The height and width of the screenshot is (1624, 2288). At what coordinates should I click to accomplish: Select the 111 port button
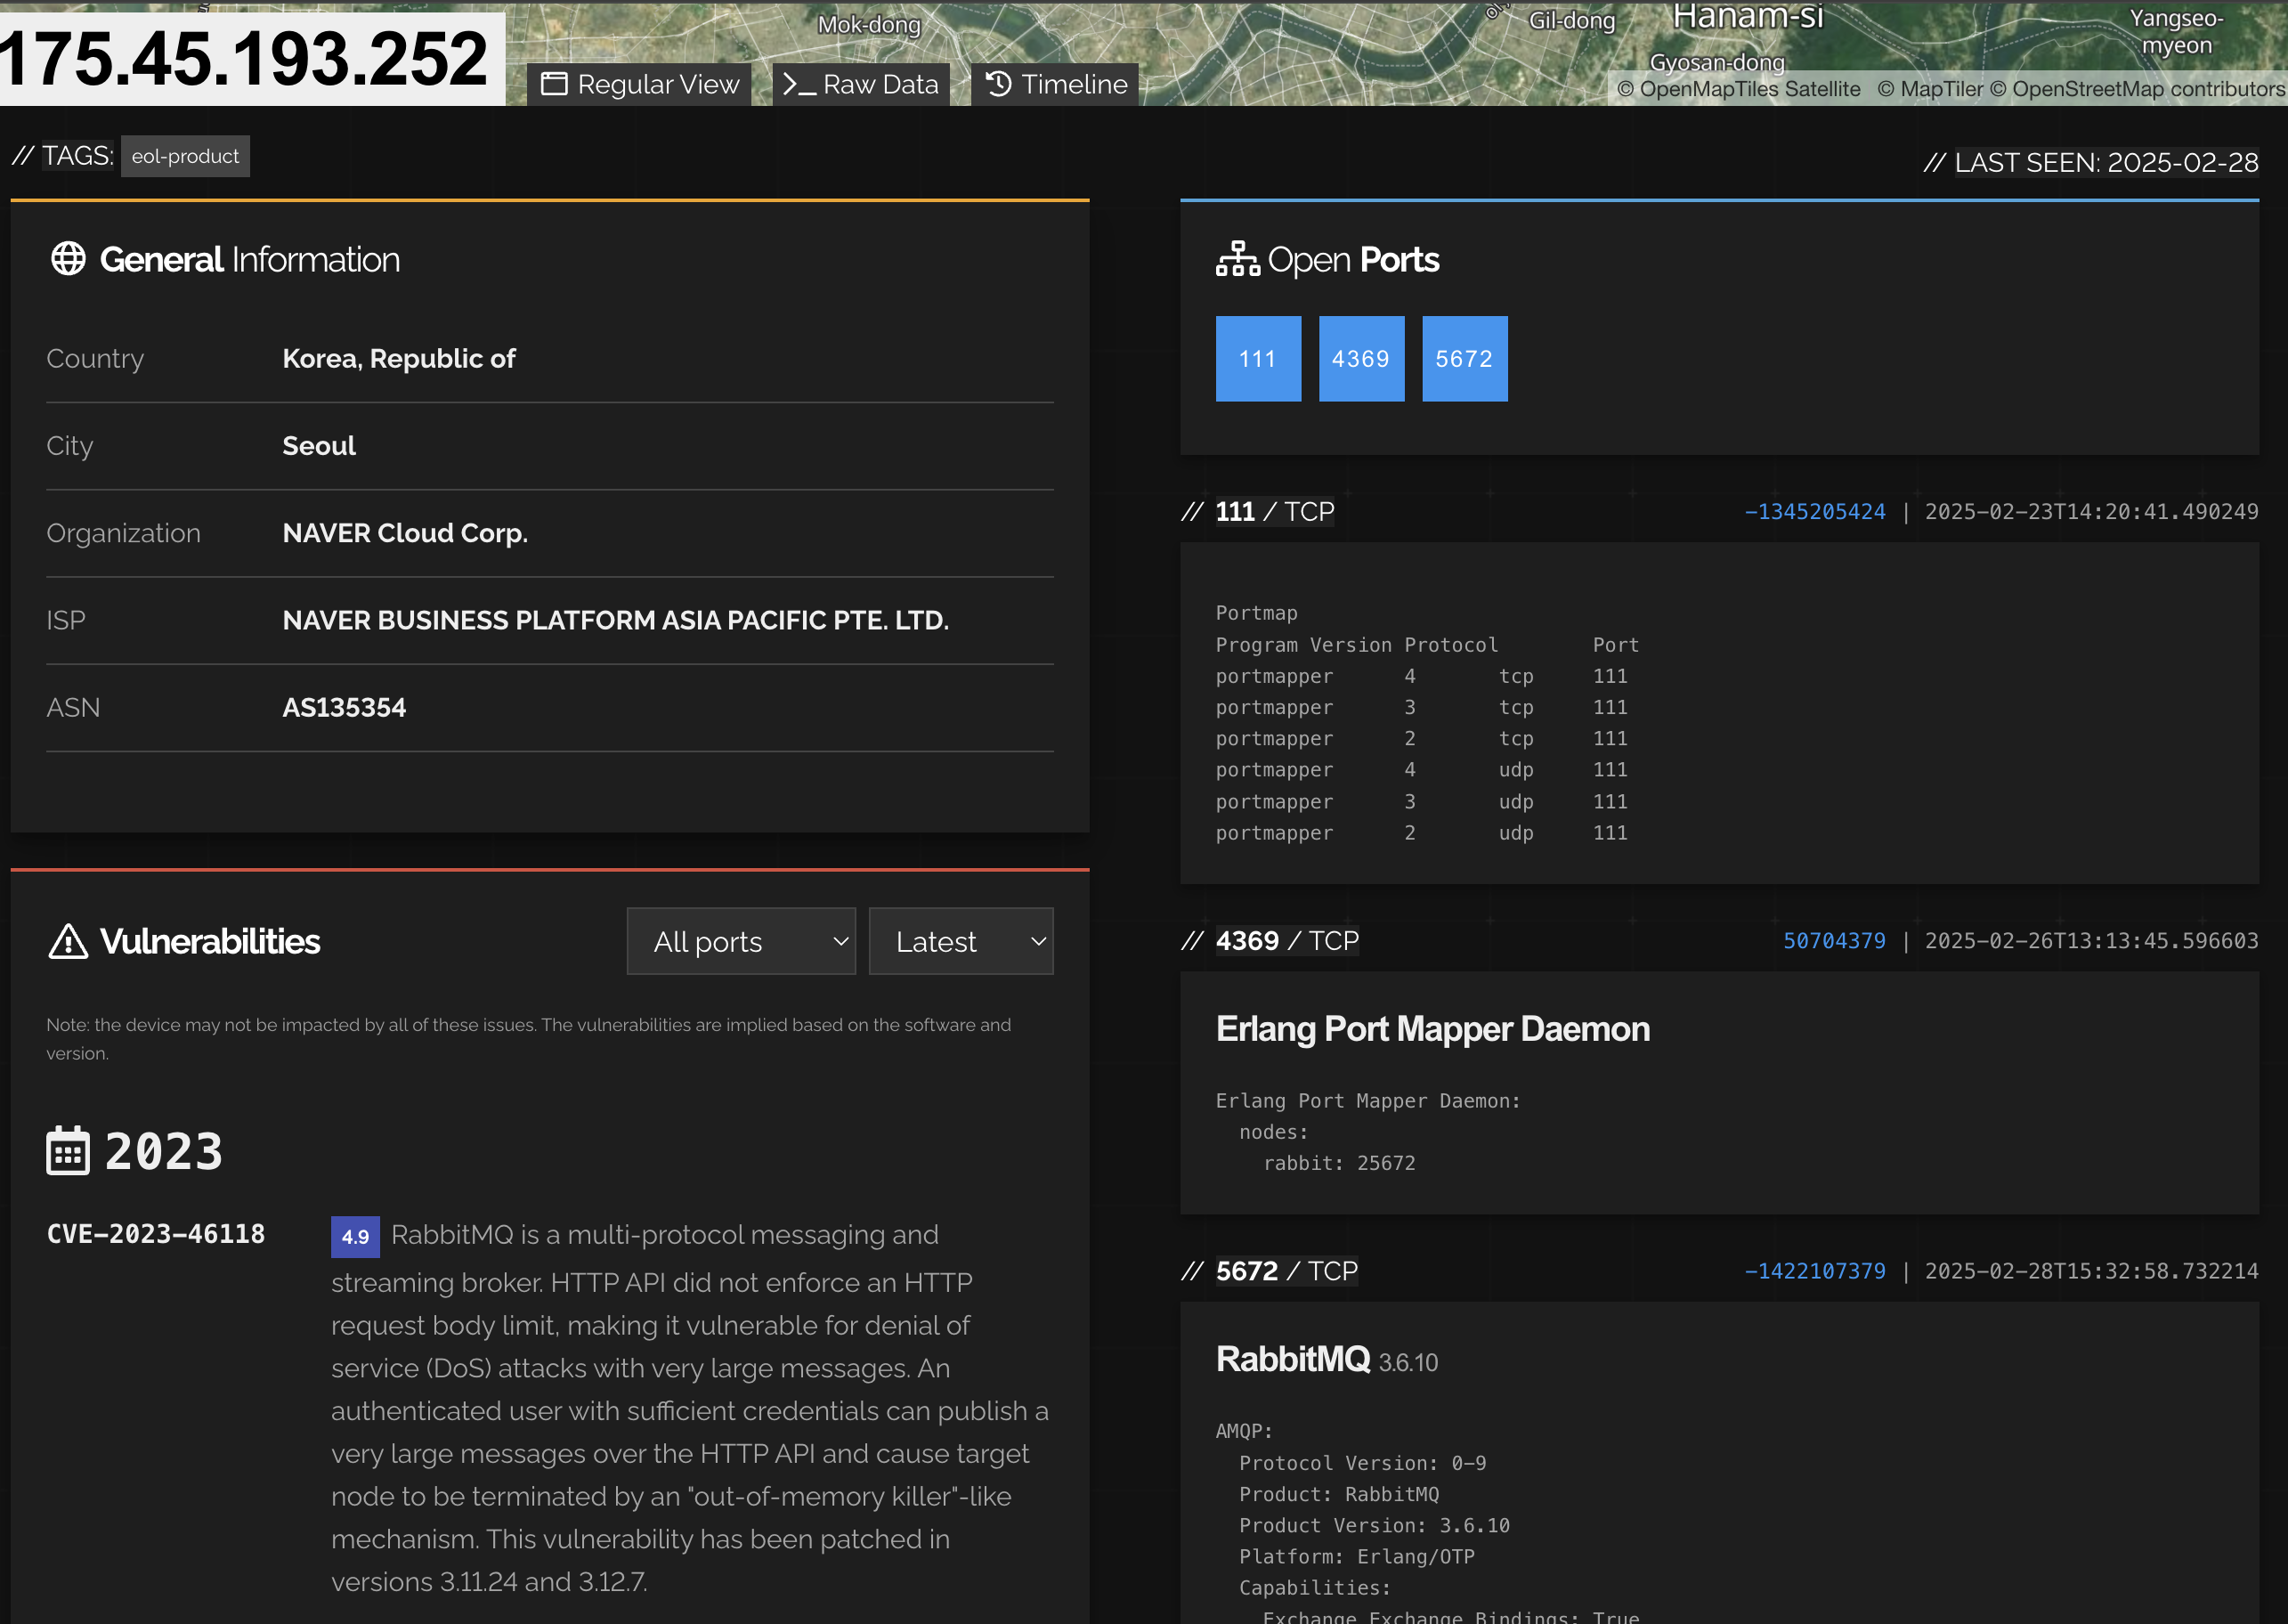click(1258, 359)
